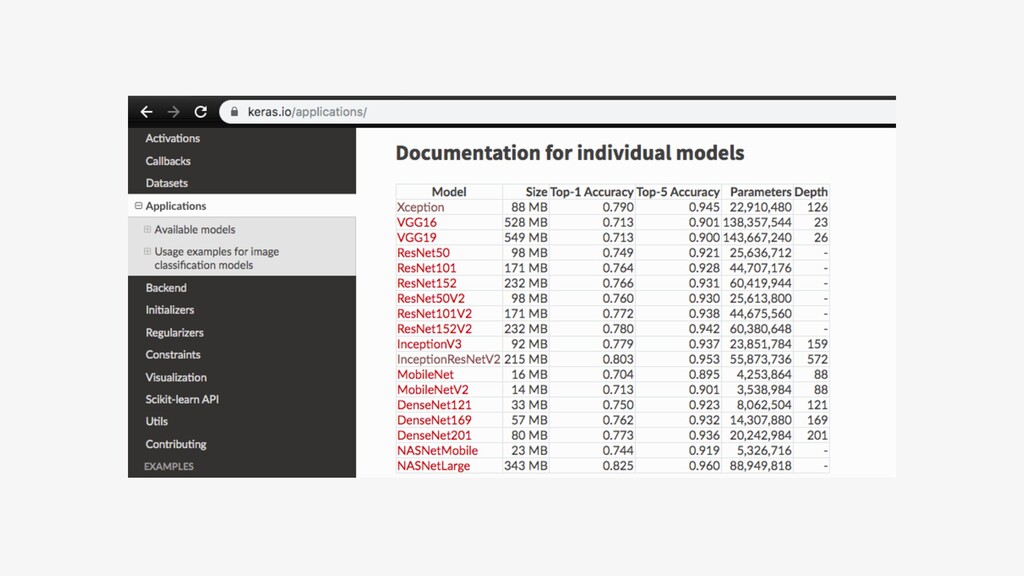Viewport: 1024px width, 576px height.
Task: Click the Available models link text
Action: click(x=195, y=229)
